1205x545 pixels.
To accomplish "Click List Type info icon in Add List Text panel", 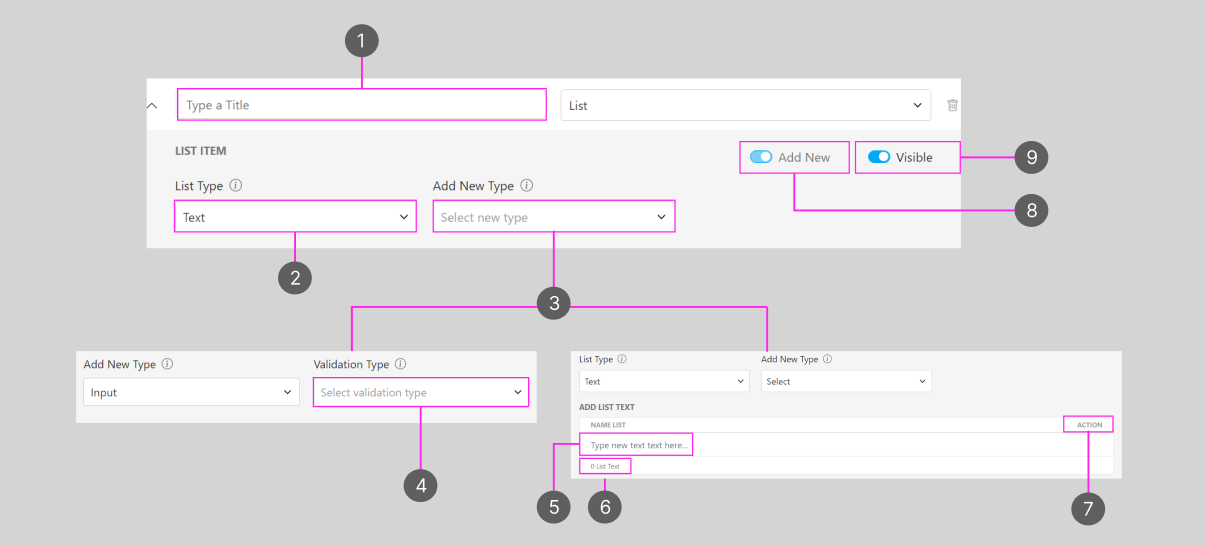I will [622, 359].
